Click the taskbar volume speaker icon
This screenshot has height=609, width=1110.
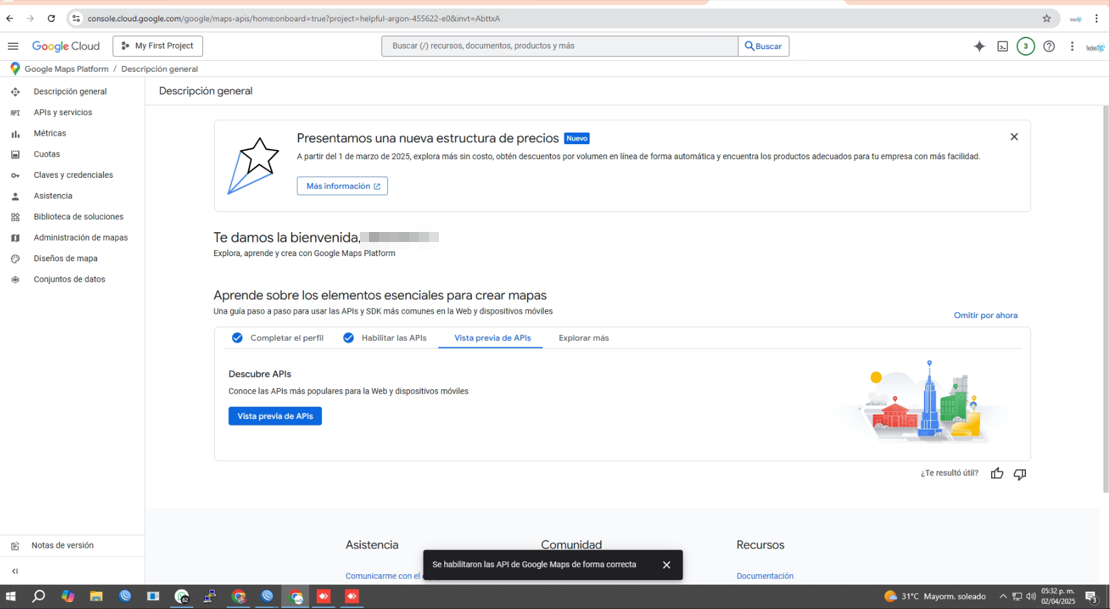pyautogui.click(x=1031, y=596)
